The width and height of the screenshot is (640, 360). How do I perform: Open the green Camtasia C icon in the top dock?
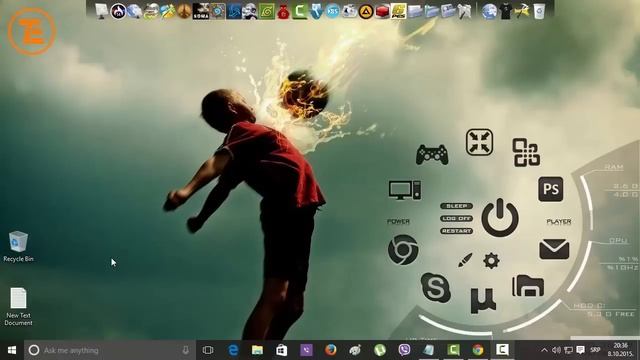point(300,11)
